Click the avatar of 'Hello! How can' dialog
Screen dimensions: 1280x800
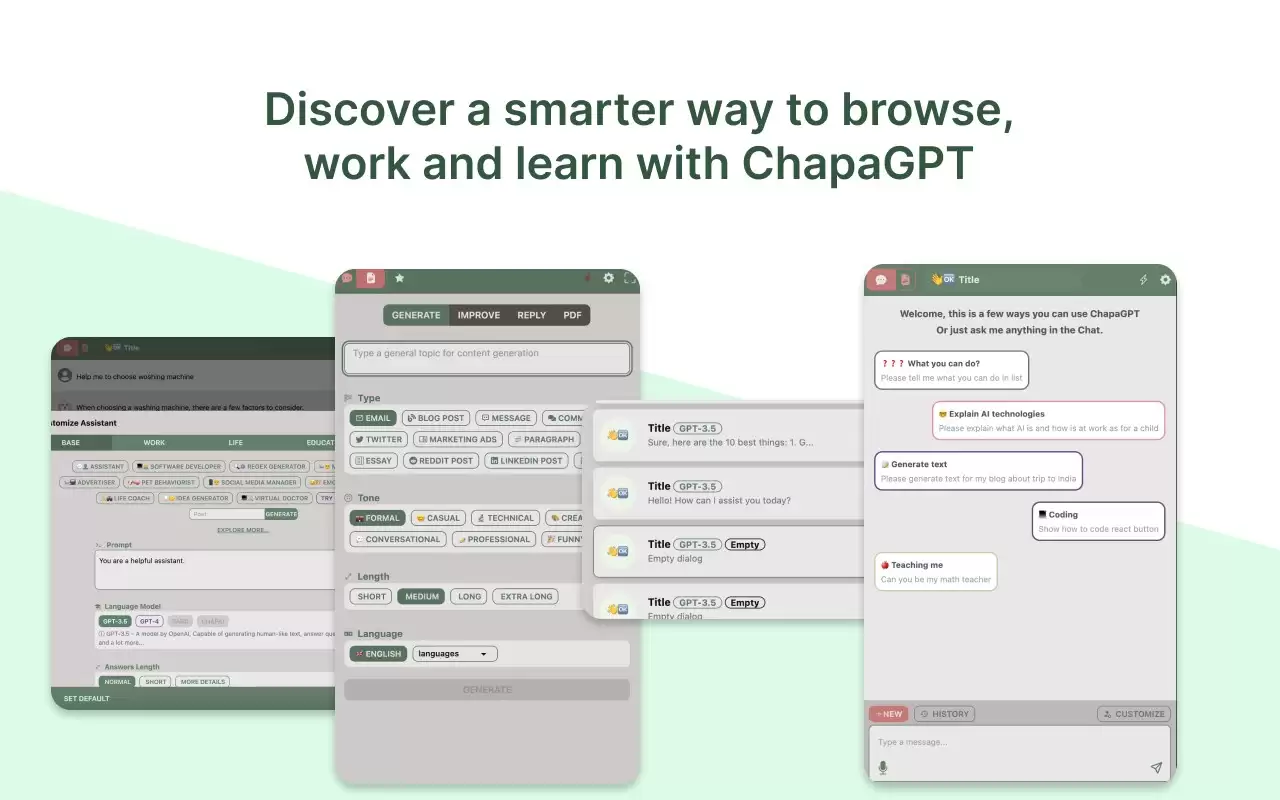617,493
